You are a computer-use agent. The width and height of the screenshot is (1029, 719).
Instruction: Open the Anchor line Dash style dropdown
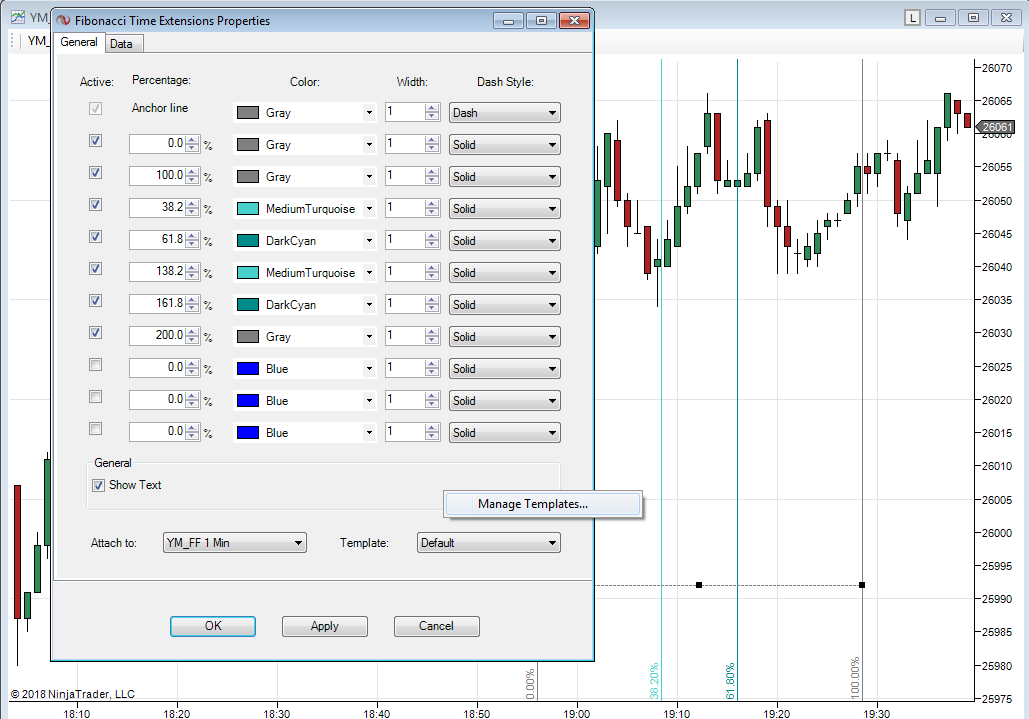(x=504, y=113)
